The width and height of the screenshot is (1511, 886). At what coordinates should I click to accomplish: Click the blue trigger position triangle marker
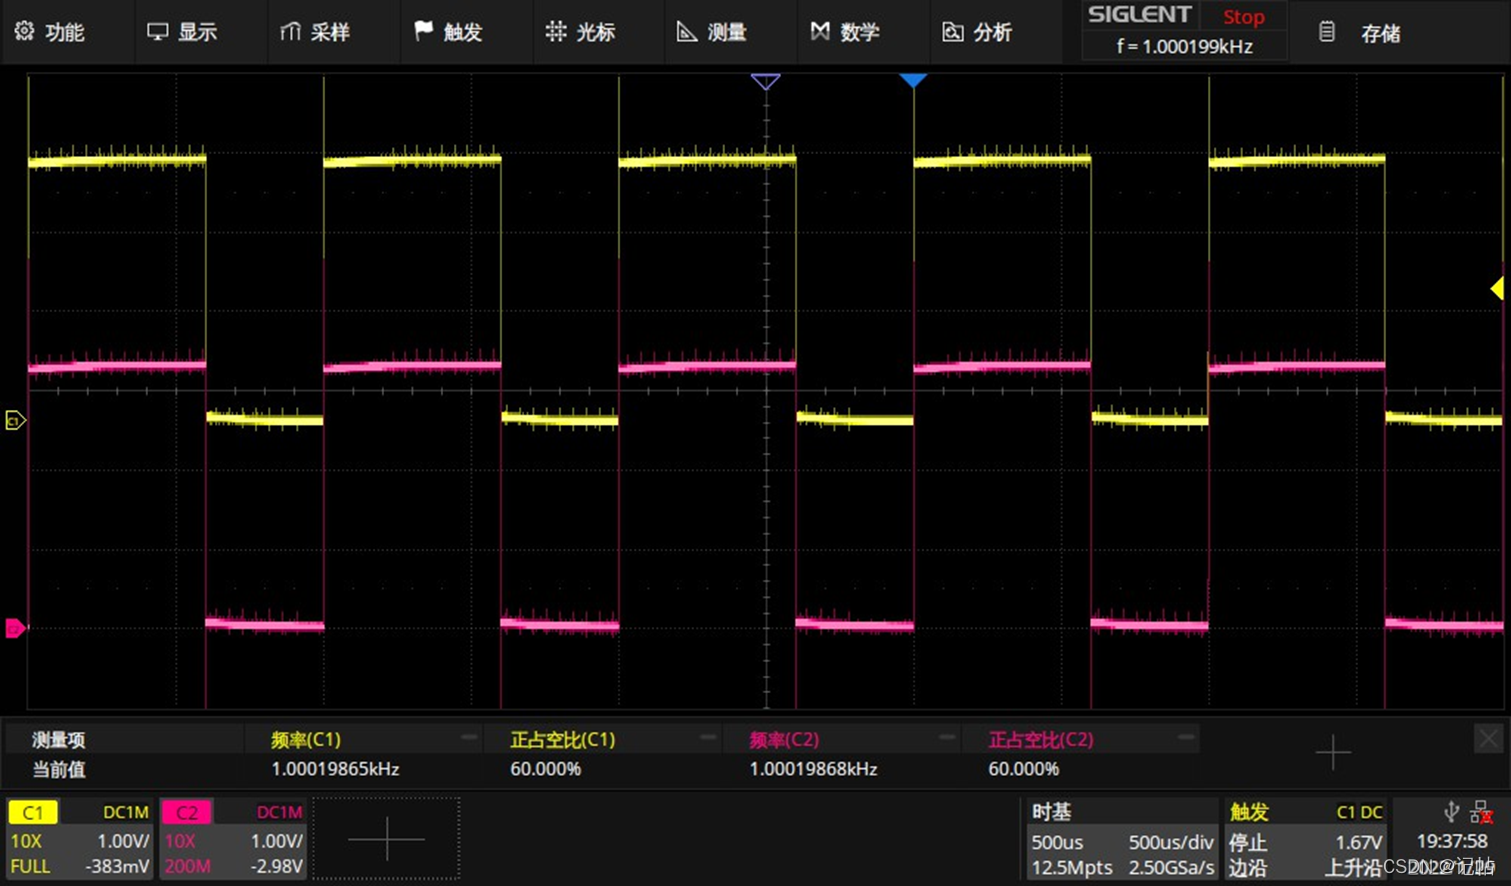pyautogui.click(x=912, y=80)
